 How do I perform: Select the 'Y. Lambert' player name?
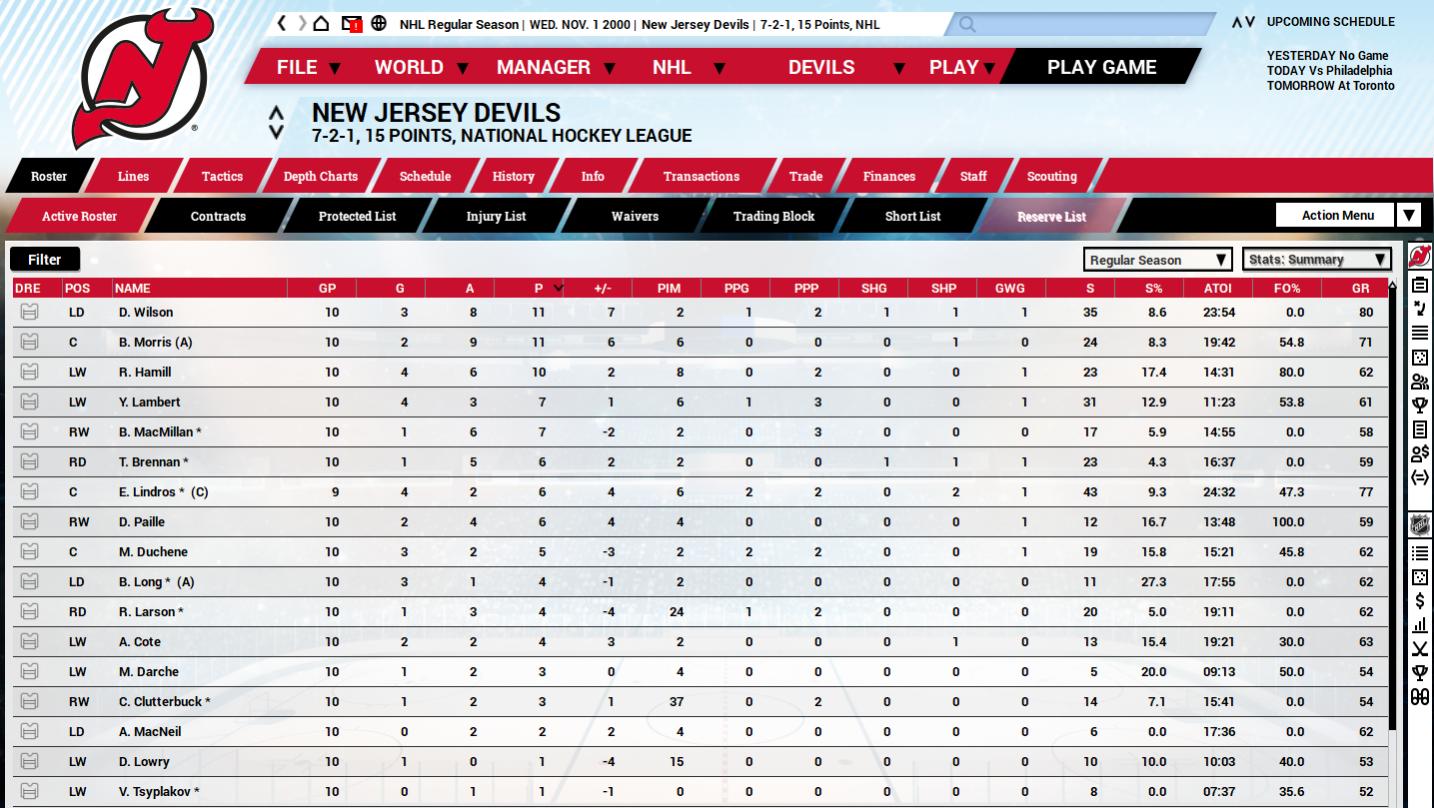tap(150, 402)
